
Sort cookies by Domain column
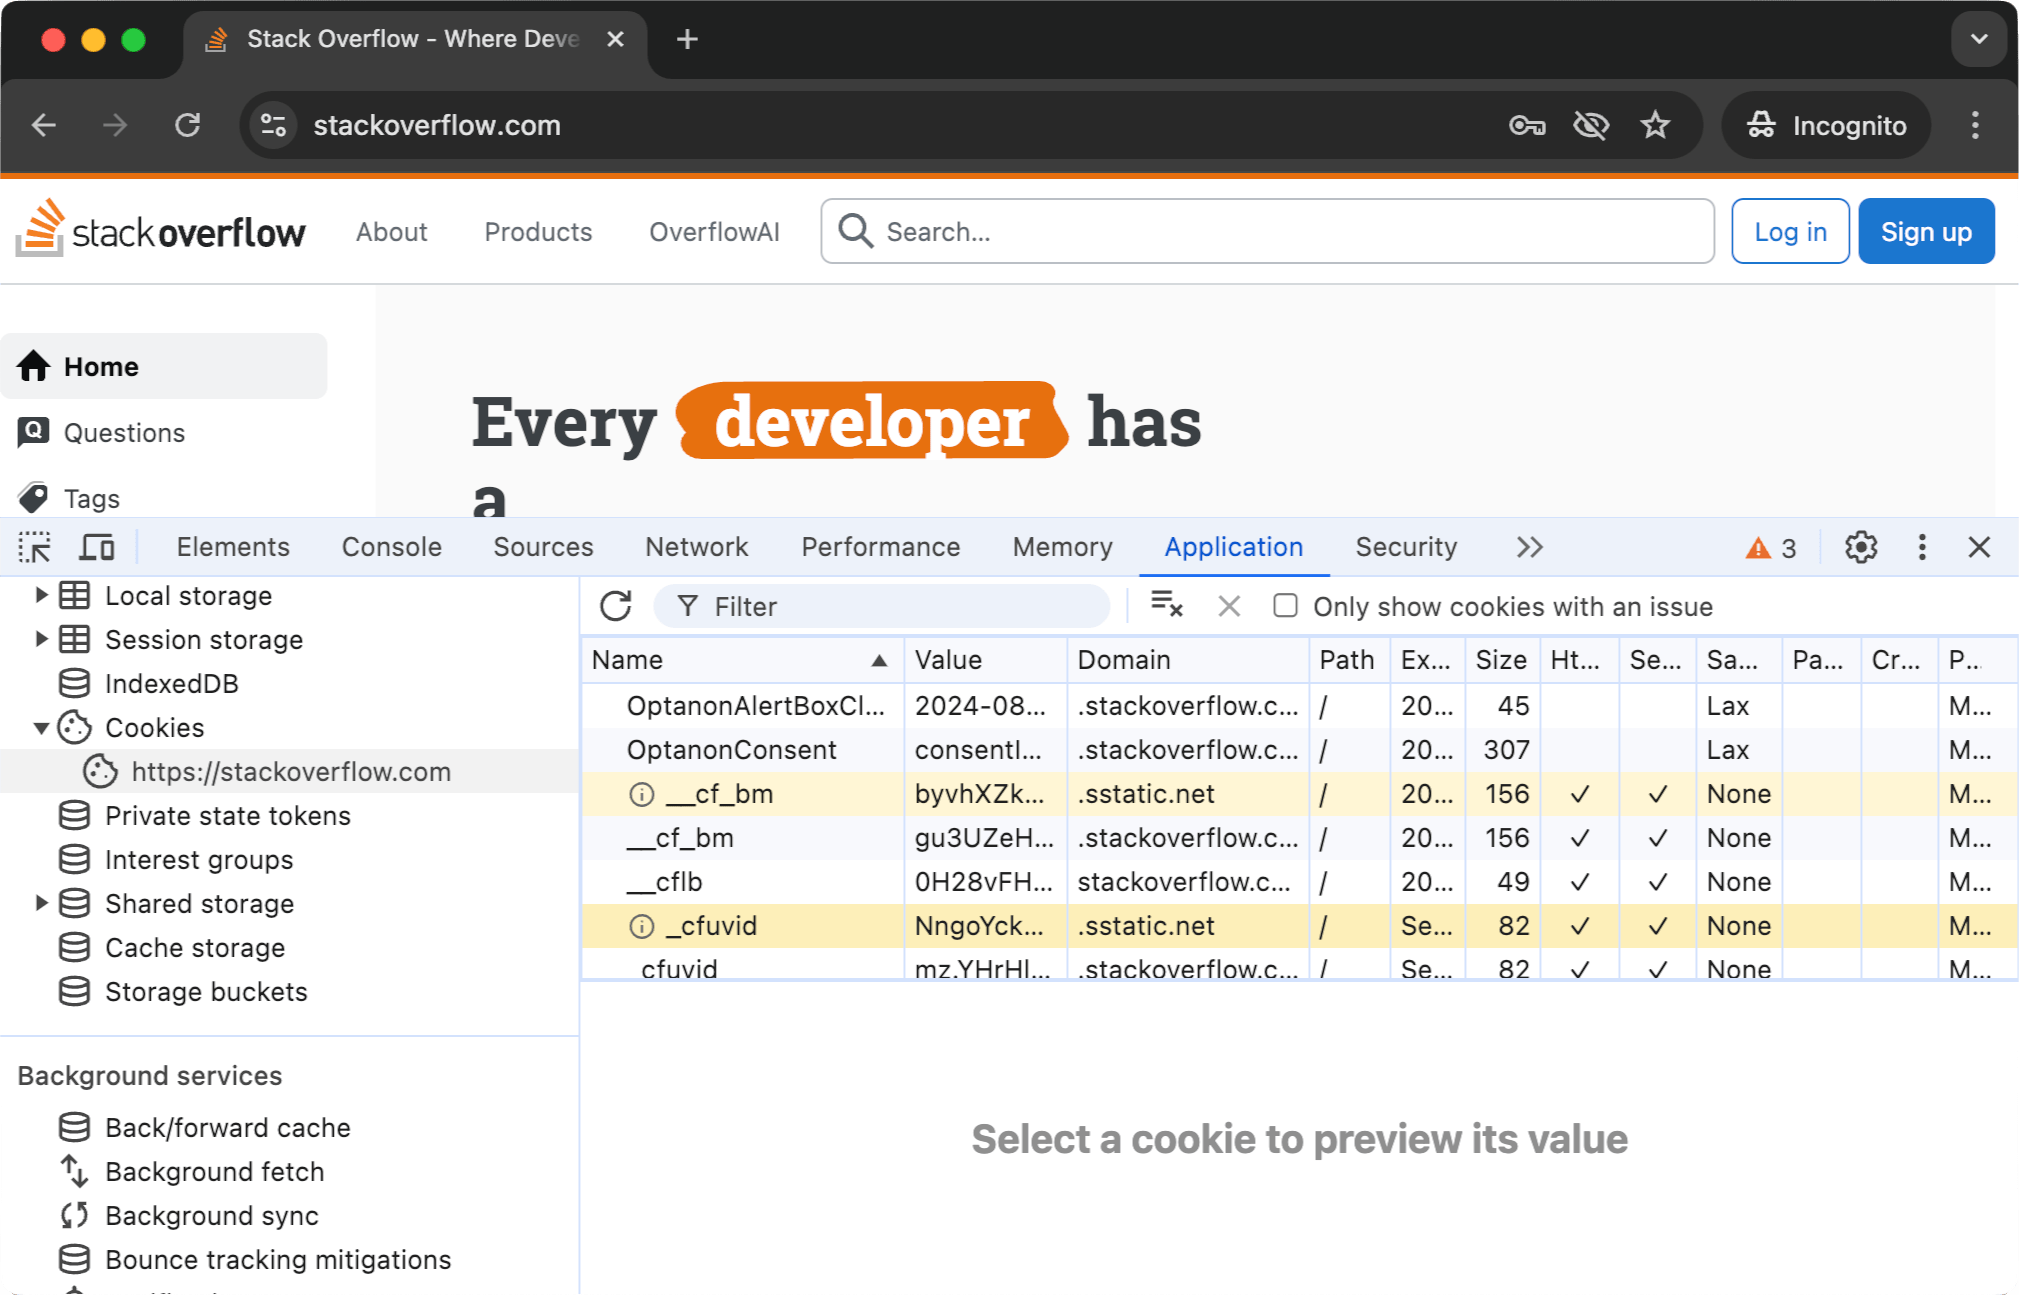[x=1188, y=660]
